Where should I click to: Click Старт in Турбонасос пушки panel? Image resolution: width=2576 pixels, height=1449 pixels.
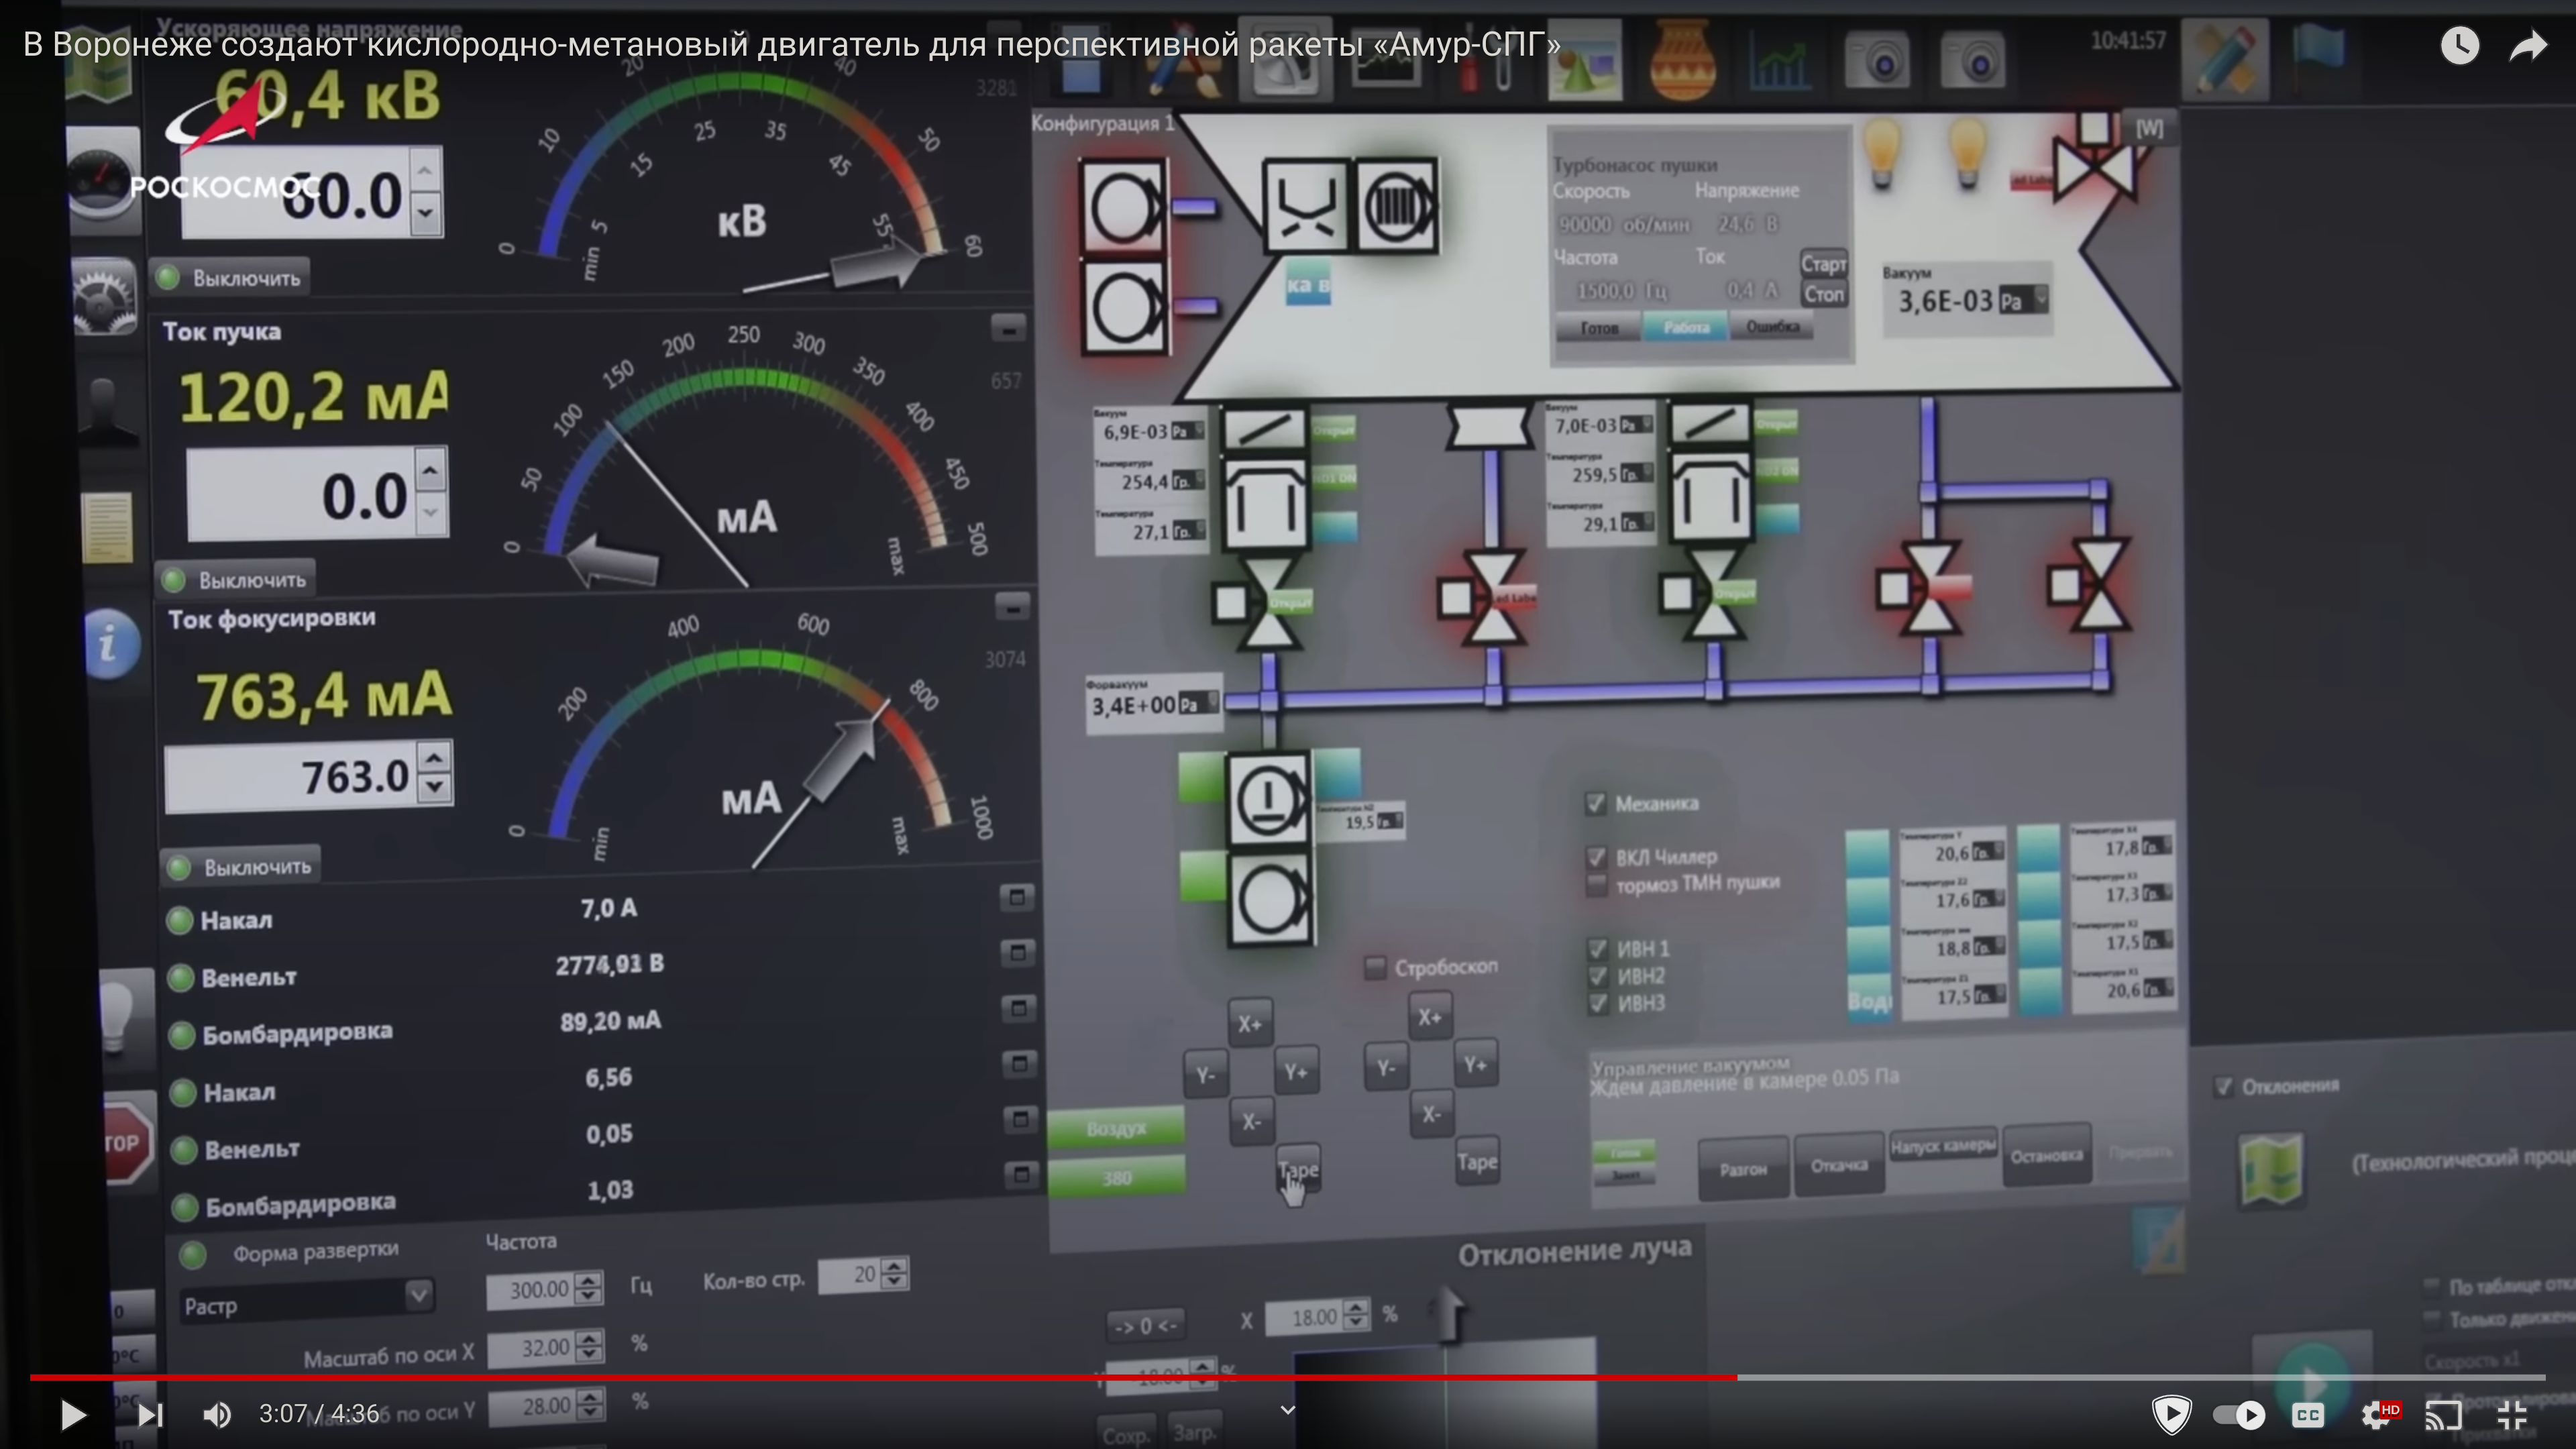[1823, 264]
